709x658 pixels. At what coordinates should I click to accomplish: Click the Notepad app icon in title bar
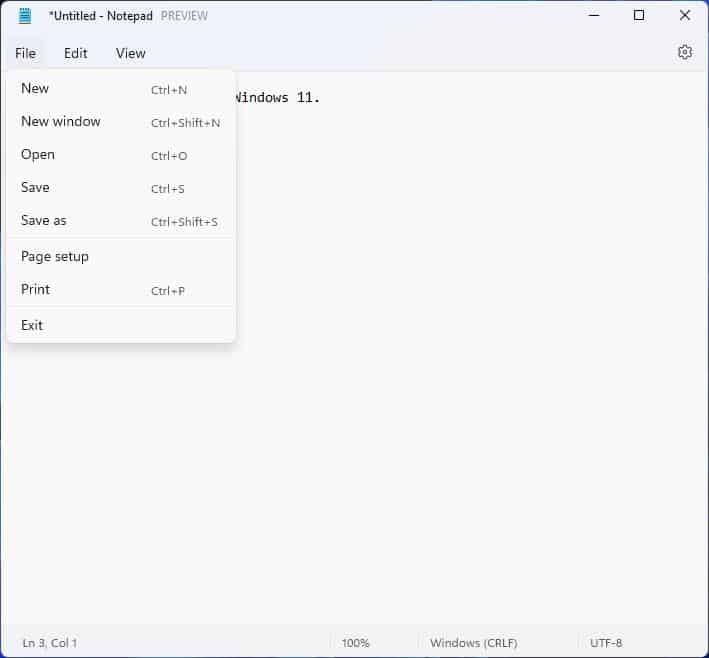25,16
